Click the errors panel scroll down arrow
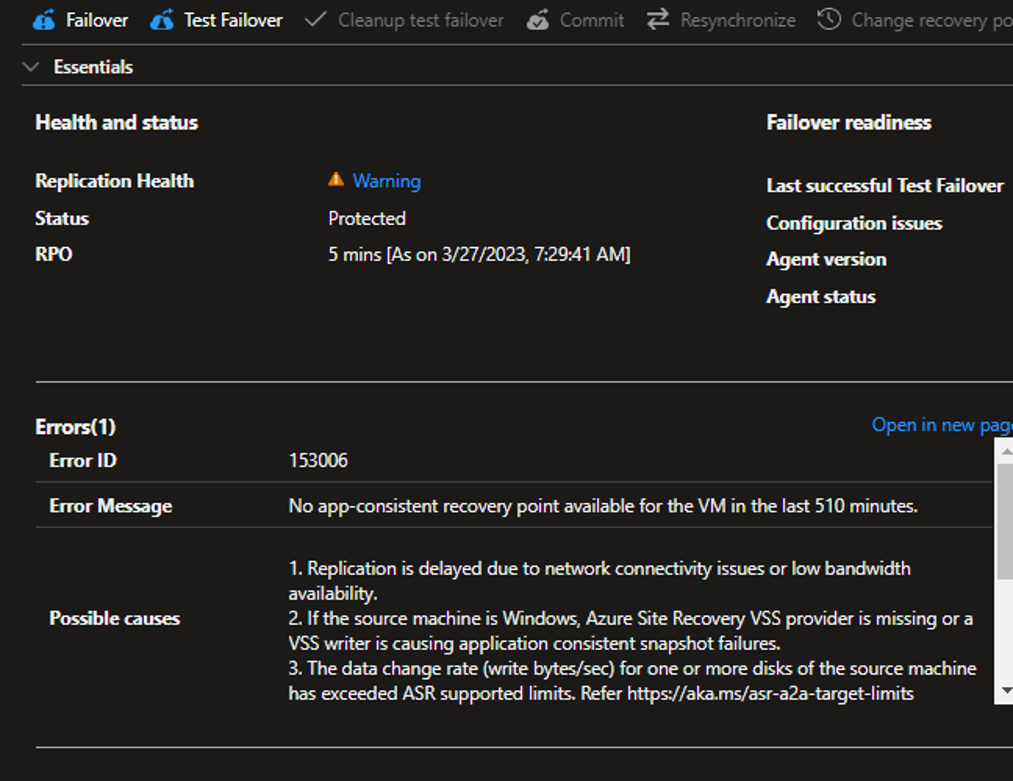 (1005, 691)
